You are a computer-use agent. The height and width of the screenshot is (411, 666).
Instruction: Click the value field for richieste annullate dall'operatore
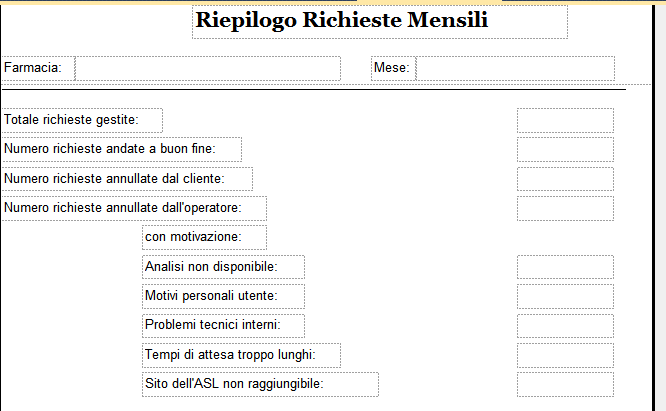coord(565,208)
